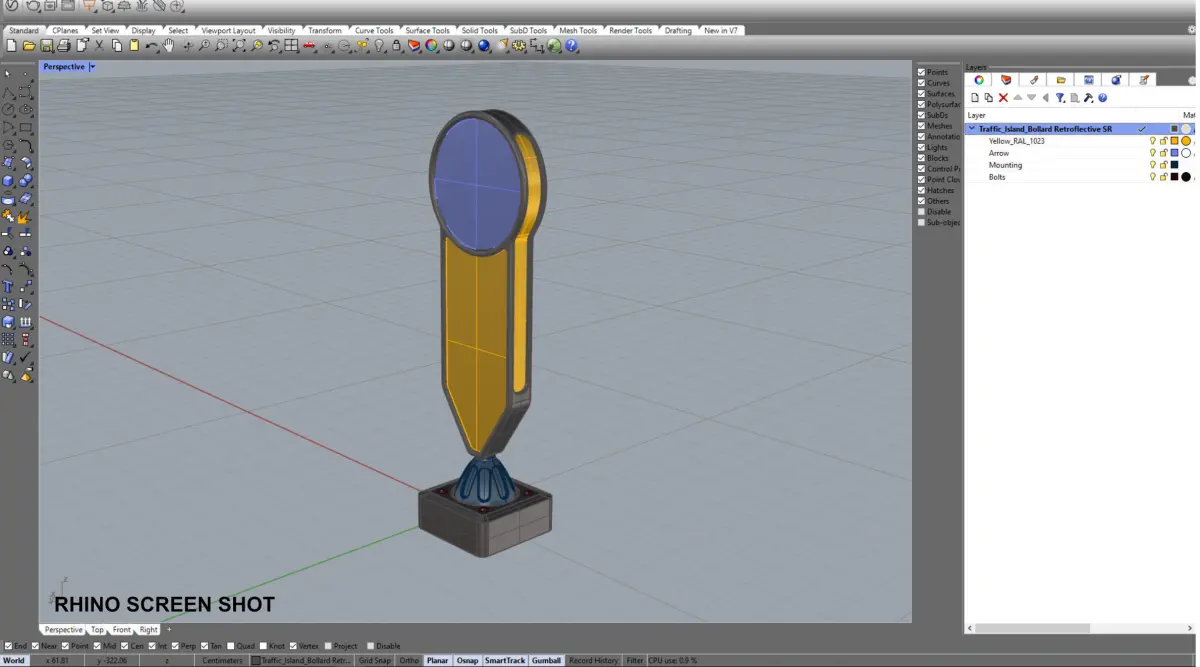Click the Move Layer Up arrow
Screen dimensions: 1200x667
pyautogui.click(x=1018, y=98)
